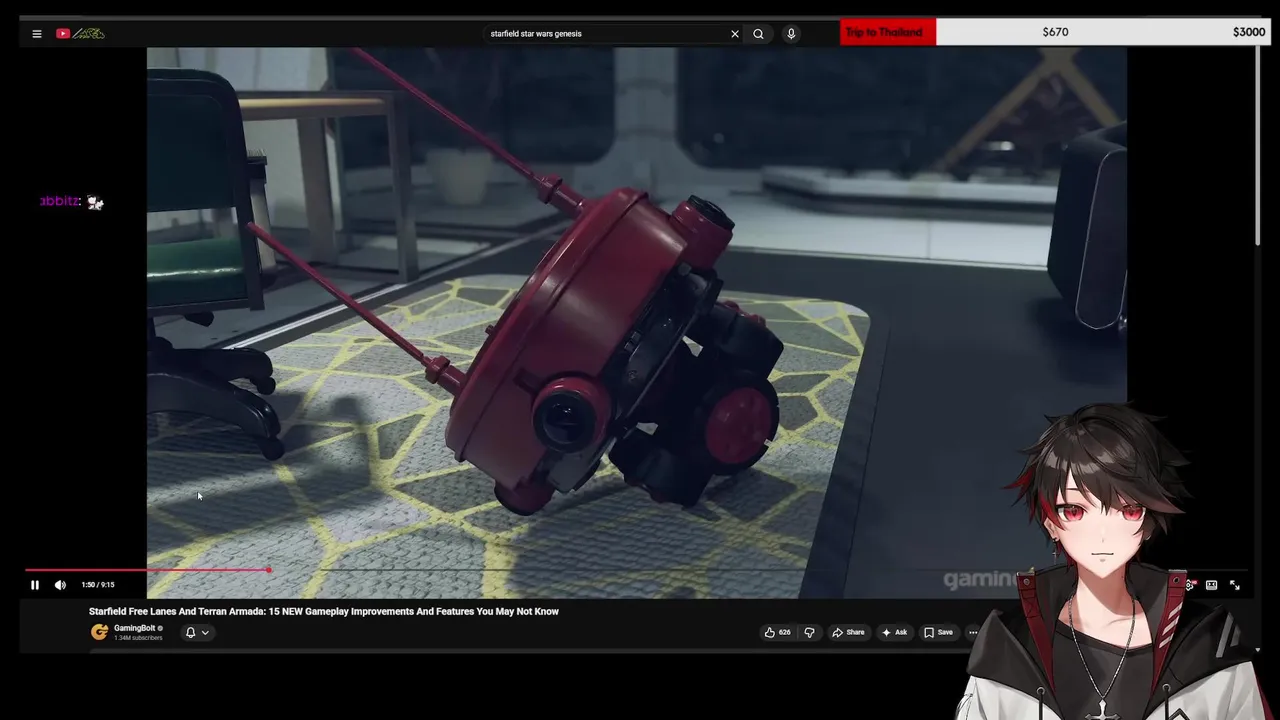Enter full screen mode
Image resolution: width=1280 pixels, height=720 pixels.
tap(1235, 585)
